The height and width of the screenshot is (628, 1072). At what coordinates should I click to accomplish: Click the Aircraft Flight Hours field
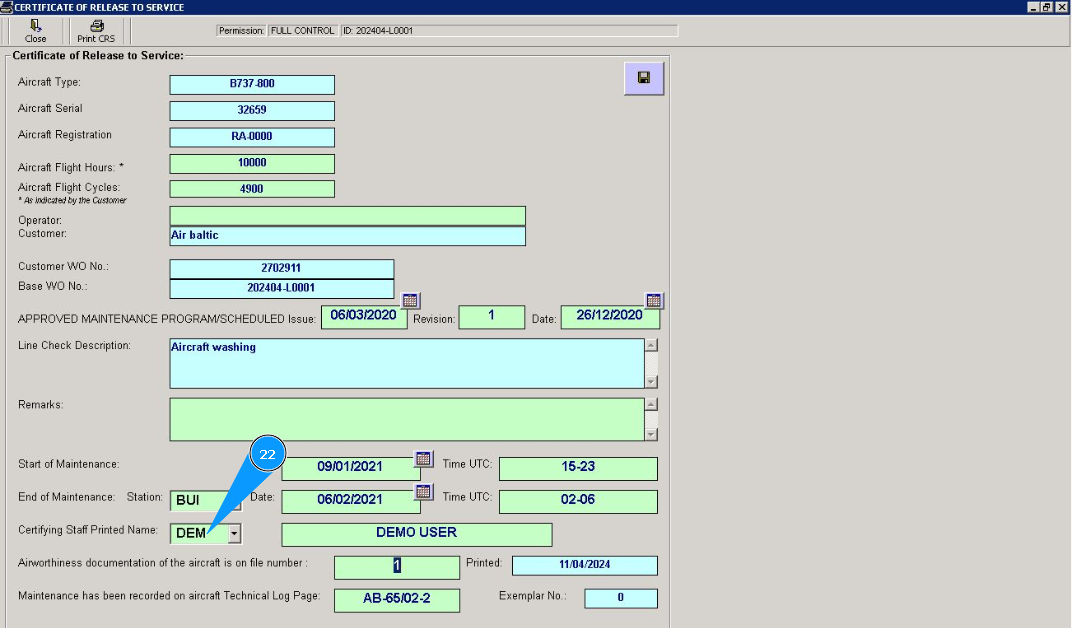(252, 163)
